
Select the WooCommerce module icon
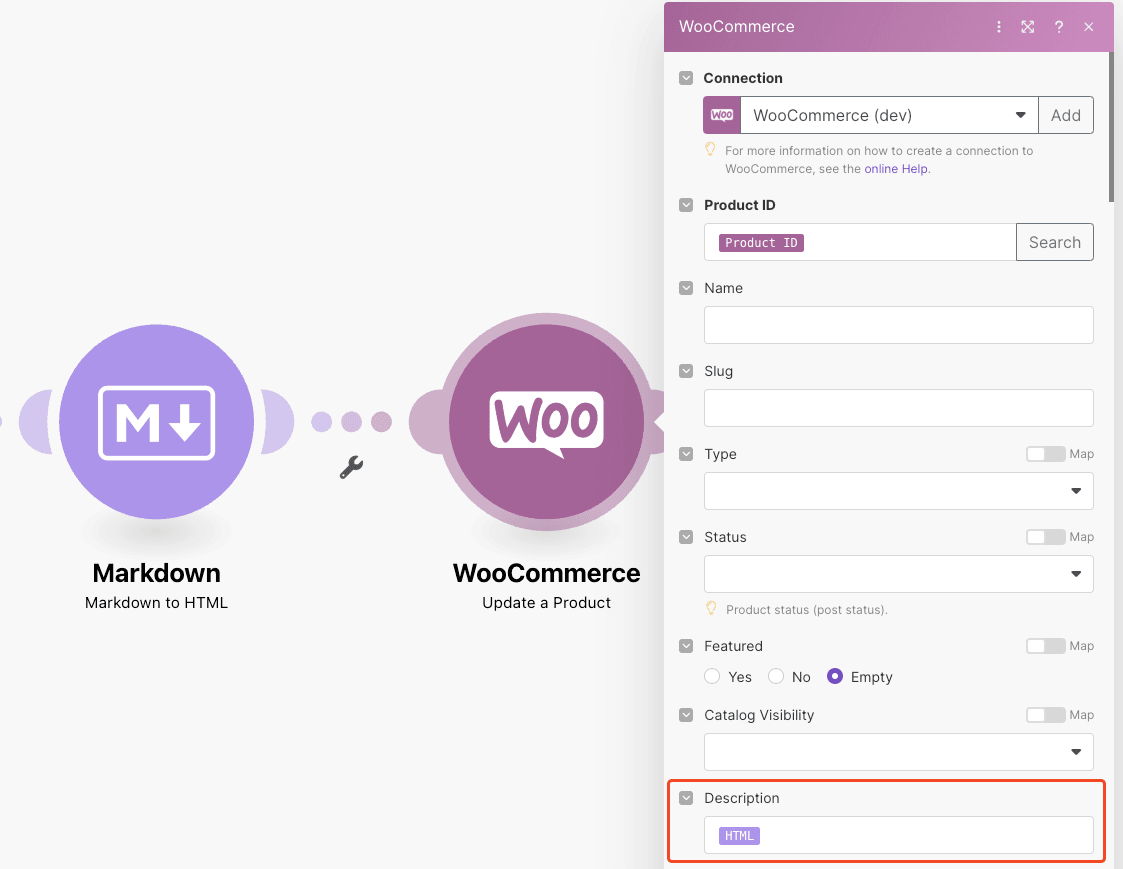[546, 422]
